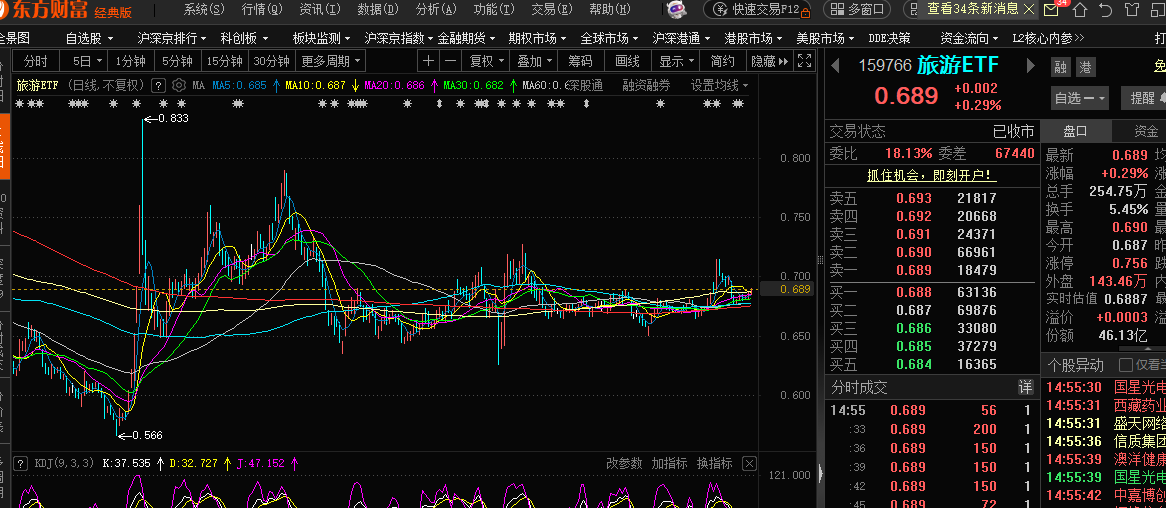The height and width of the screenshot is (508, 1166).
Task: Switch to the 盘口 tab
Action: (x=1075, y=131)
